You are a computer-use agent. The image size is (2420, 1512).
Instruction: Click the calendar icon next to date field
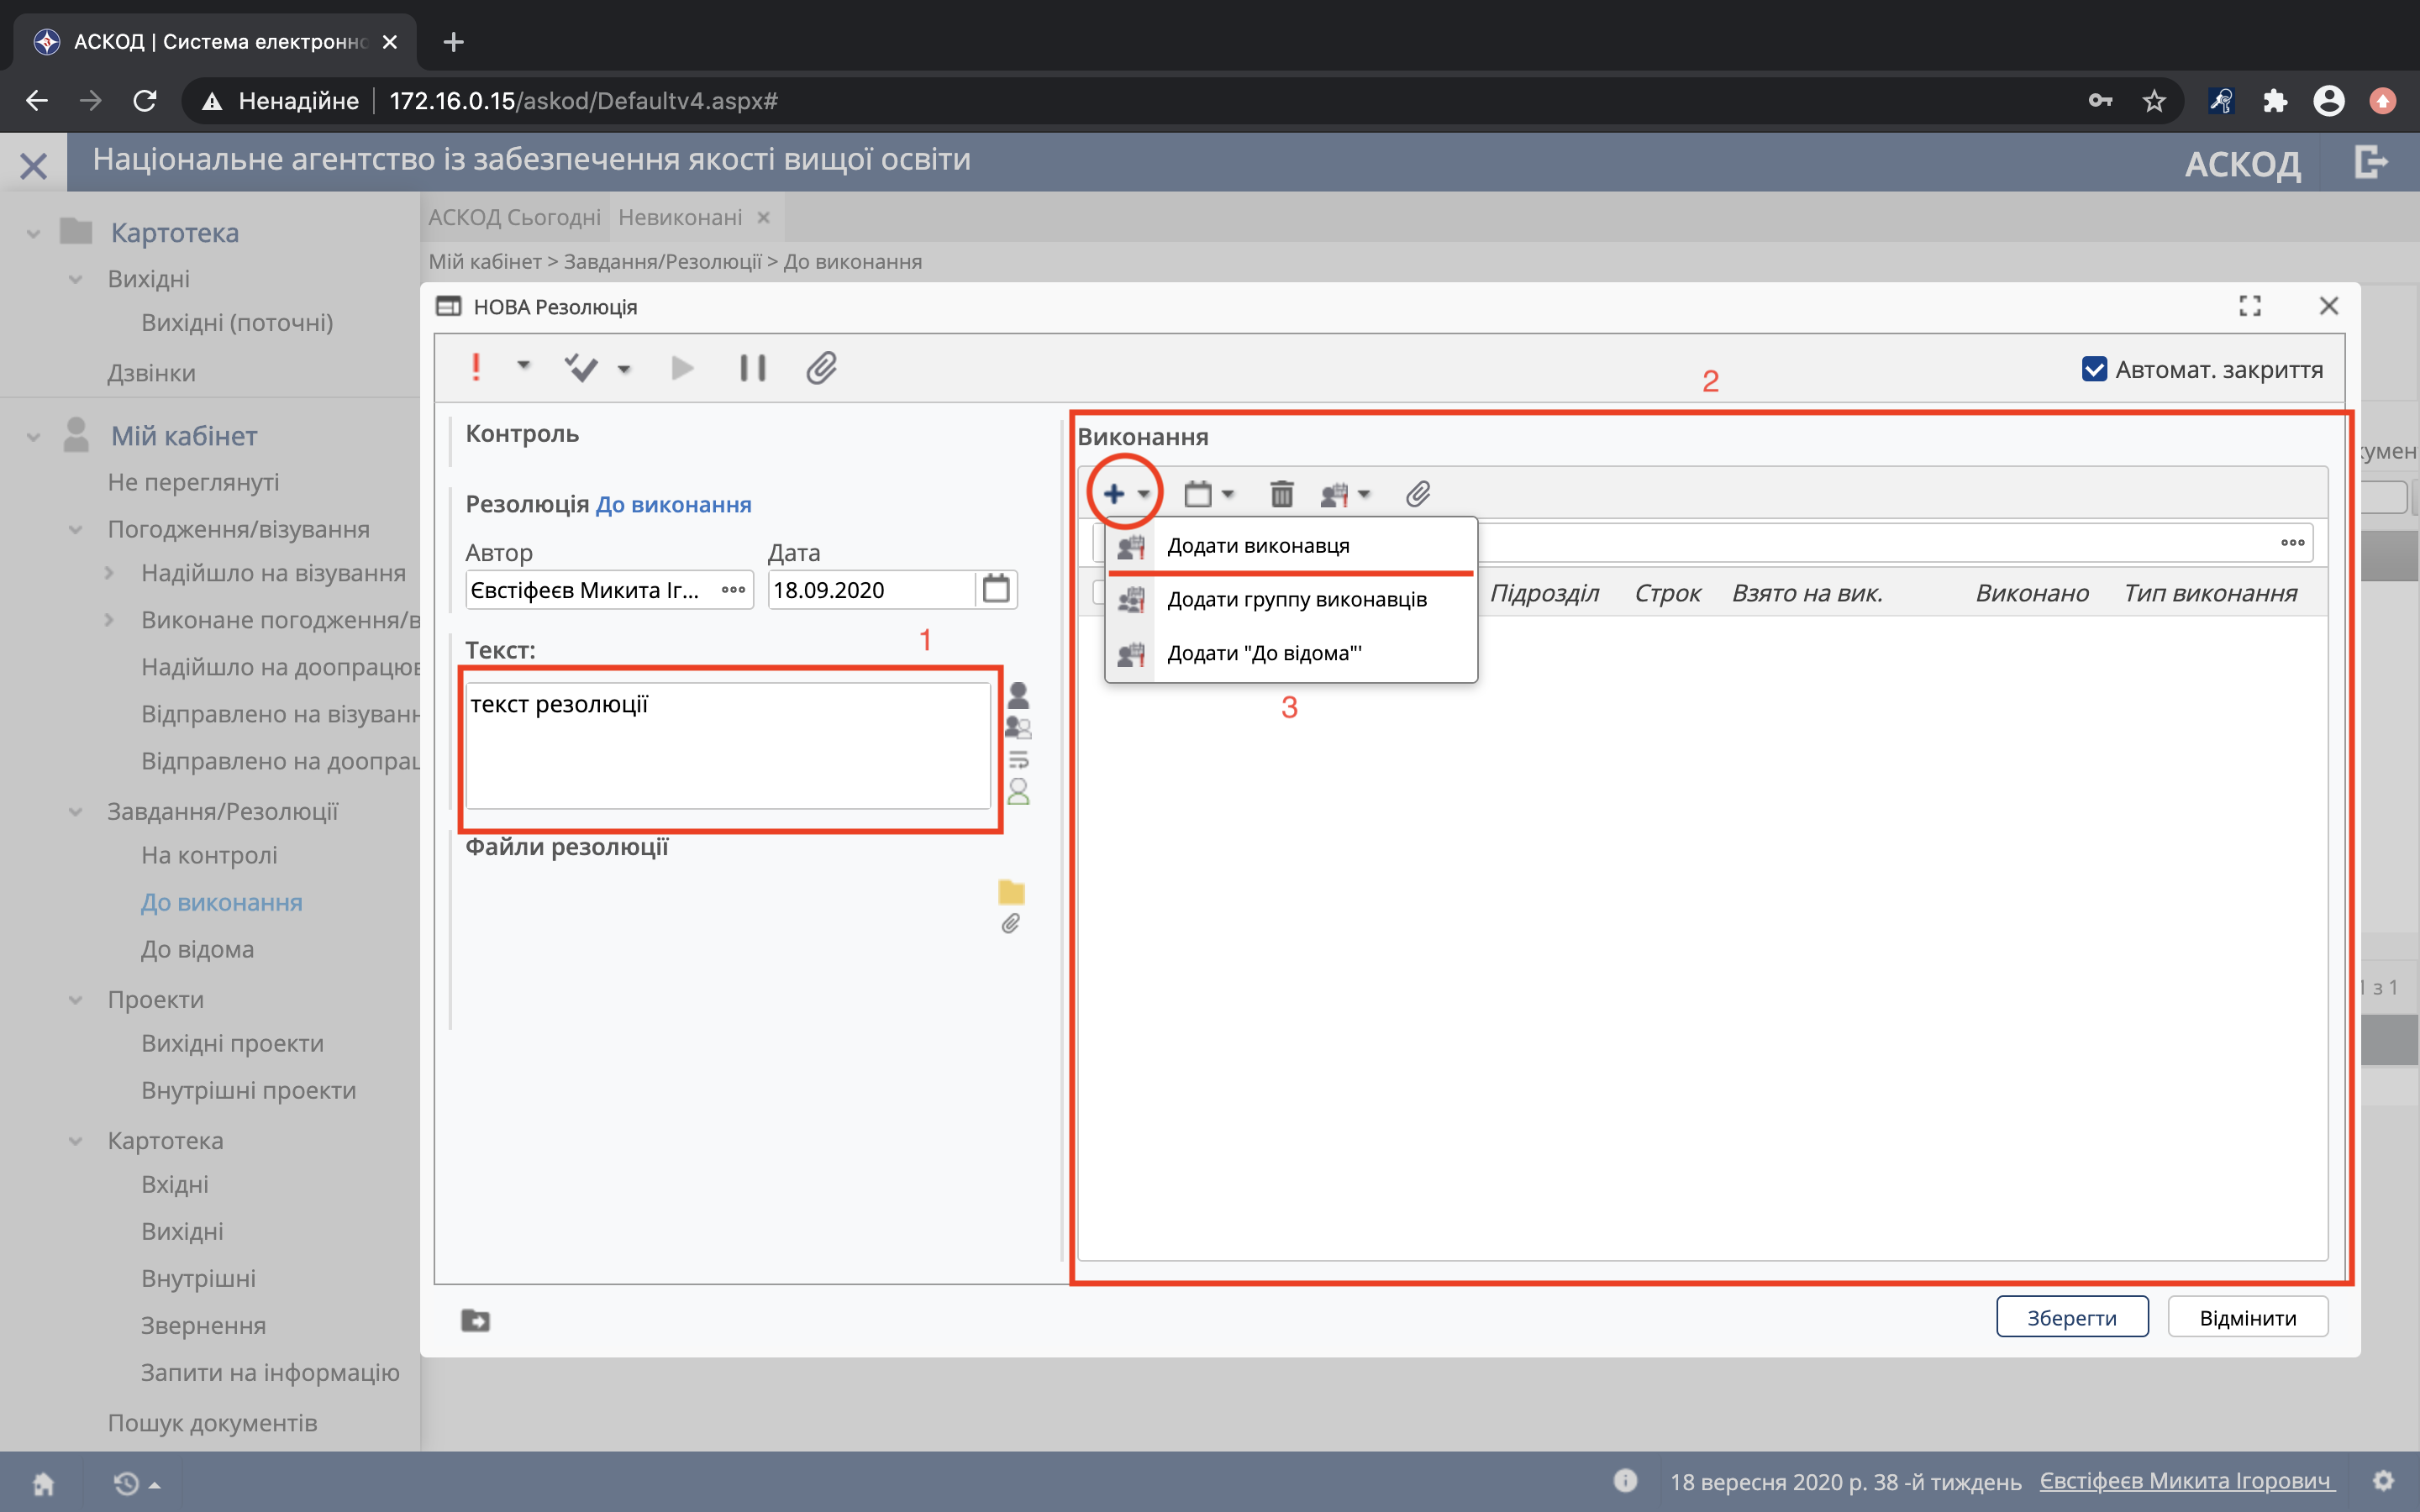[x=996, y=589]
